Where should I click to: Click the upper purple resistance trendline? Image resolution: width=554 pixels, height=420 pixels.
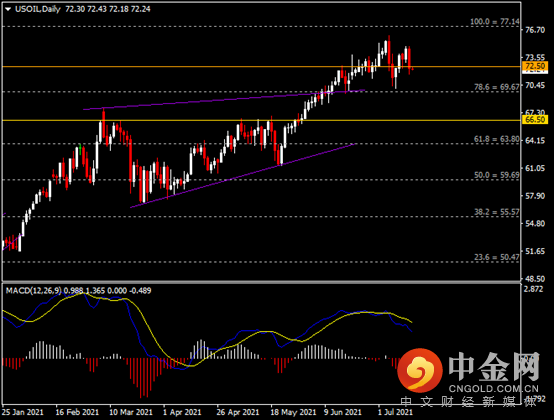(224, 100)
